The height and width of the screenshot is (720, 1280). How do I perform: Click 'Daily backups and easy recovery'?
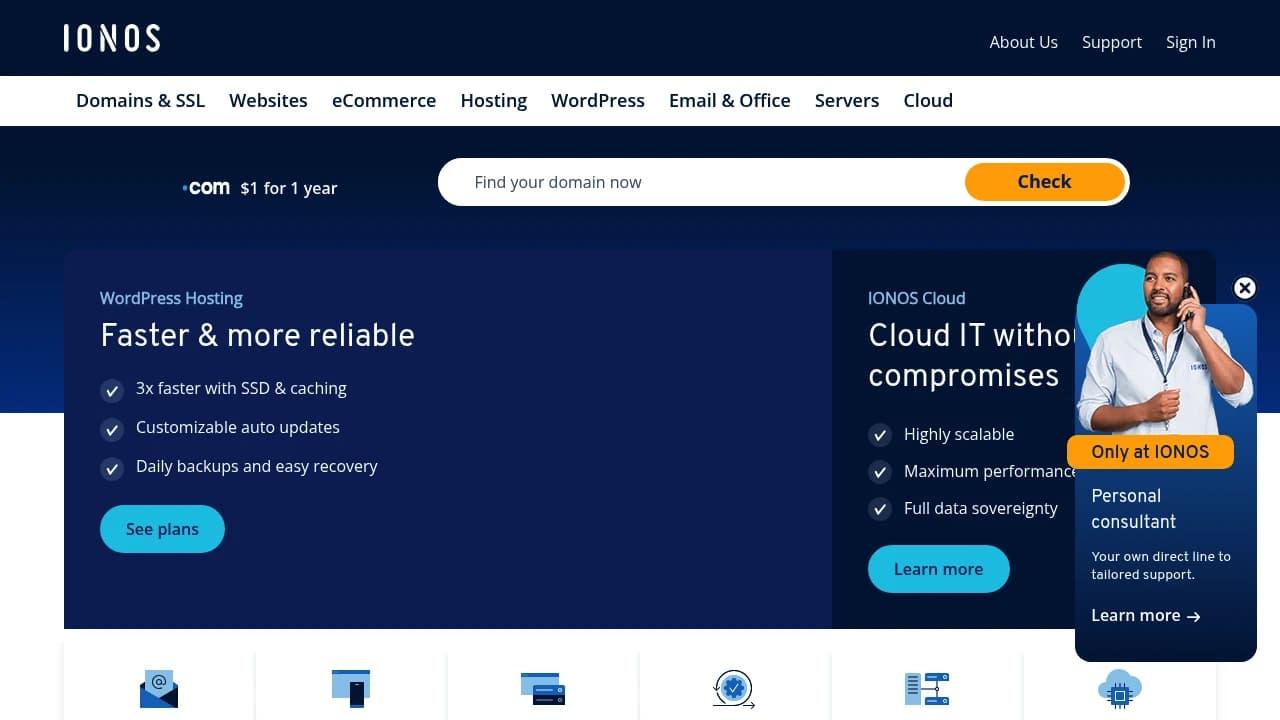tap(257, 466)
